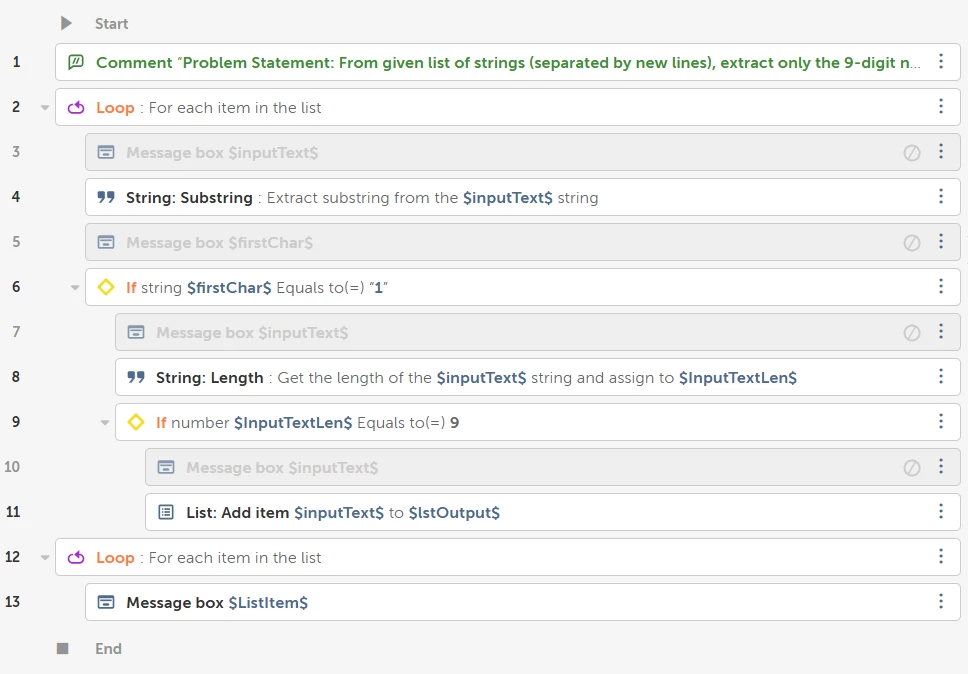968x674 pixels.
Task: Click the End stop square icon
Action: tap(62, 648)
